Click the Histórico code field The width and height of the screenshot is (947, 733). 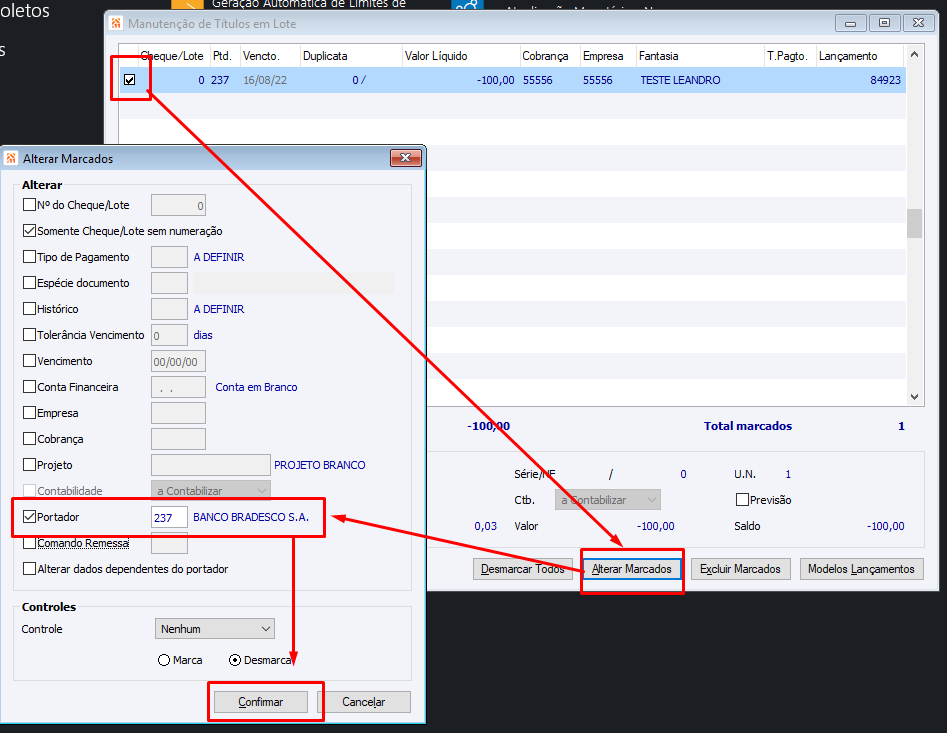tap(169, 309)
